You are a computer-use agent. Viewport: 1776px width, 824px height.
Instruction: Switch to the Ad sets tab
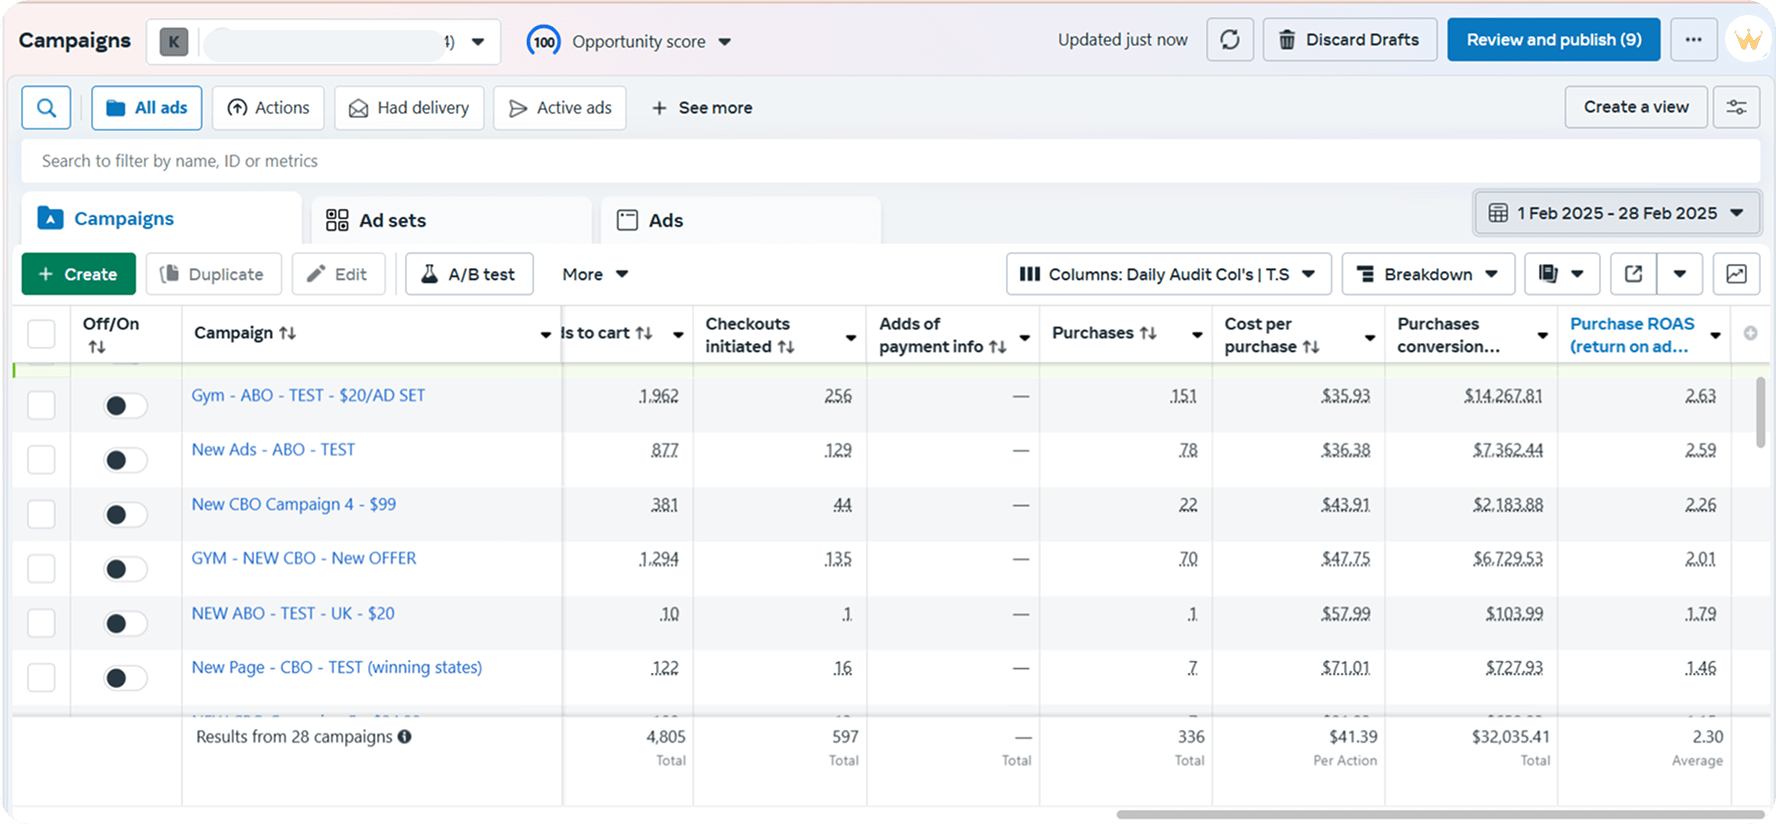tap(392, 220)
